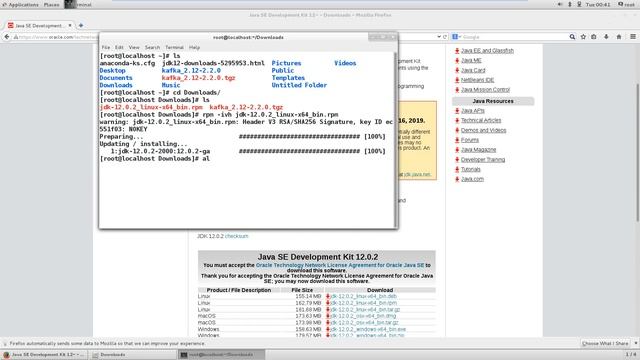Open the Forums resource link
Screen dimensions: 640x360
click(470, 140)
